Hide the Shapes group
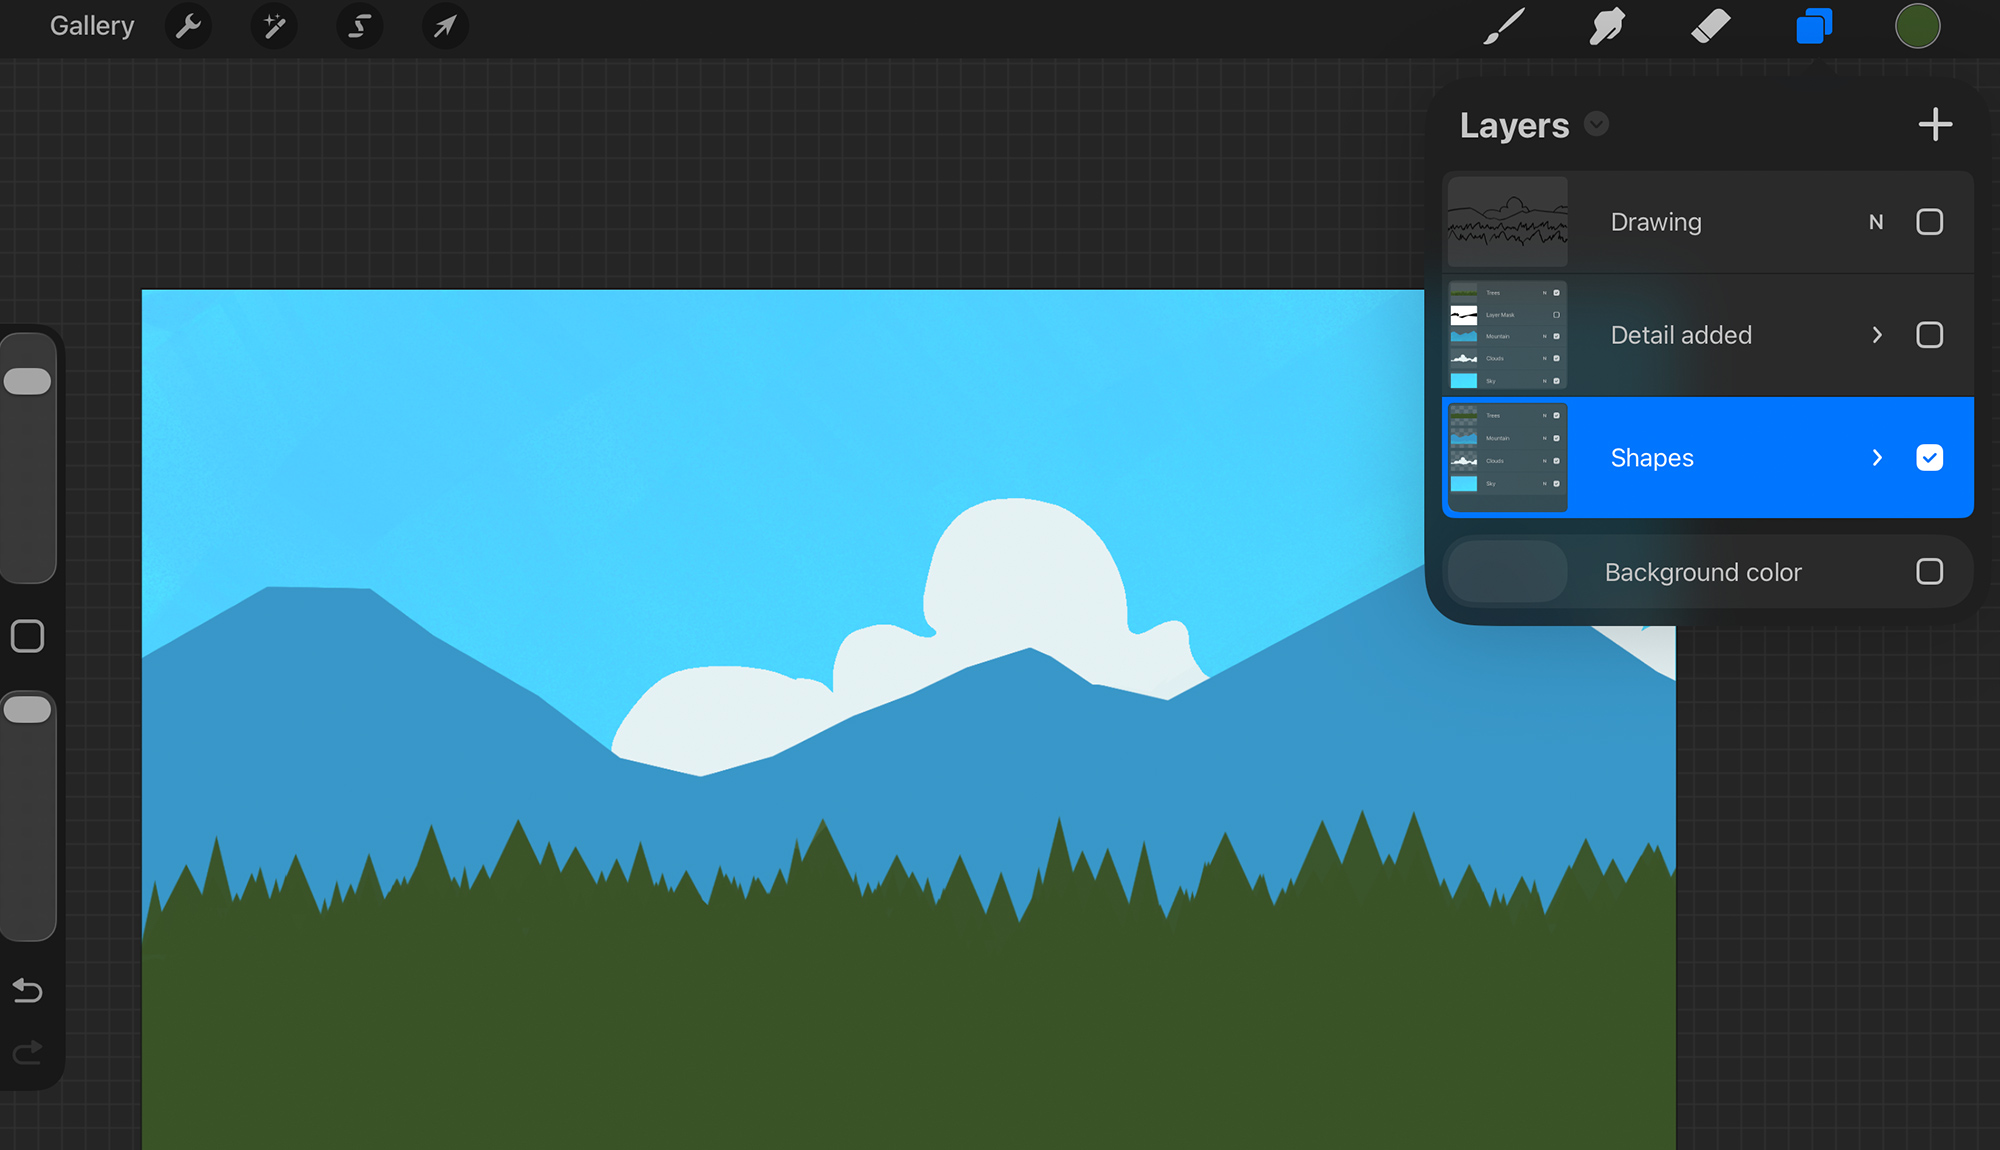Screen dimensions: 2000x1150 click(1929, 458)
